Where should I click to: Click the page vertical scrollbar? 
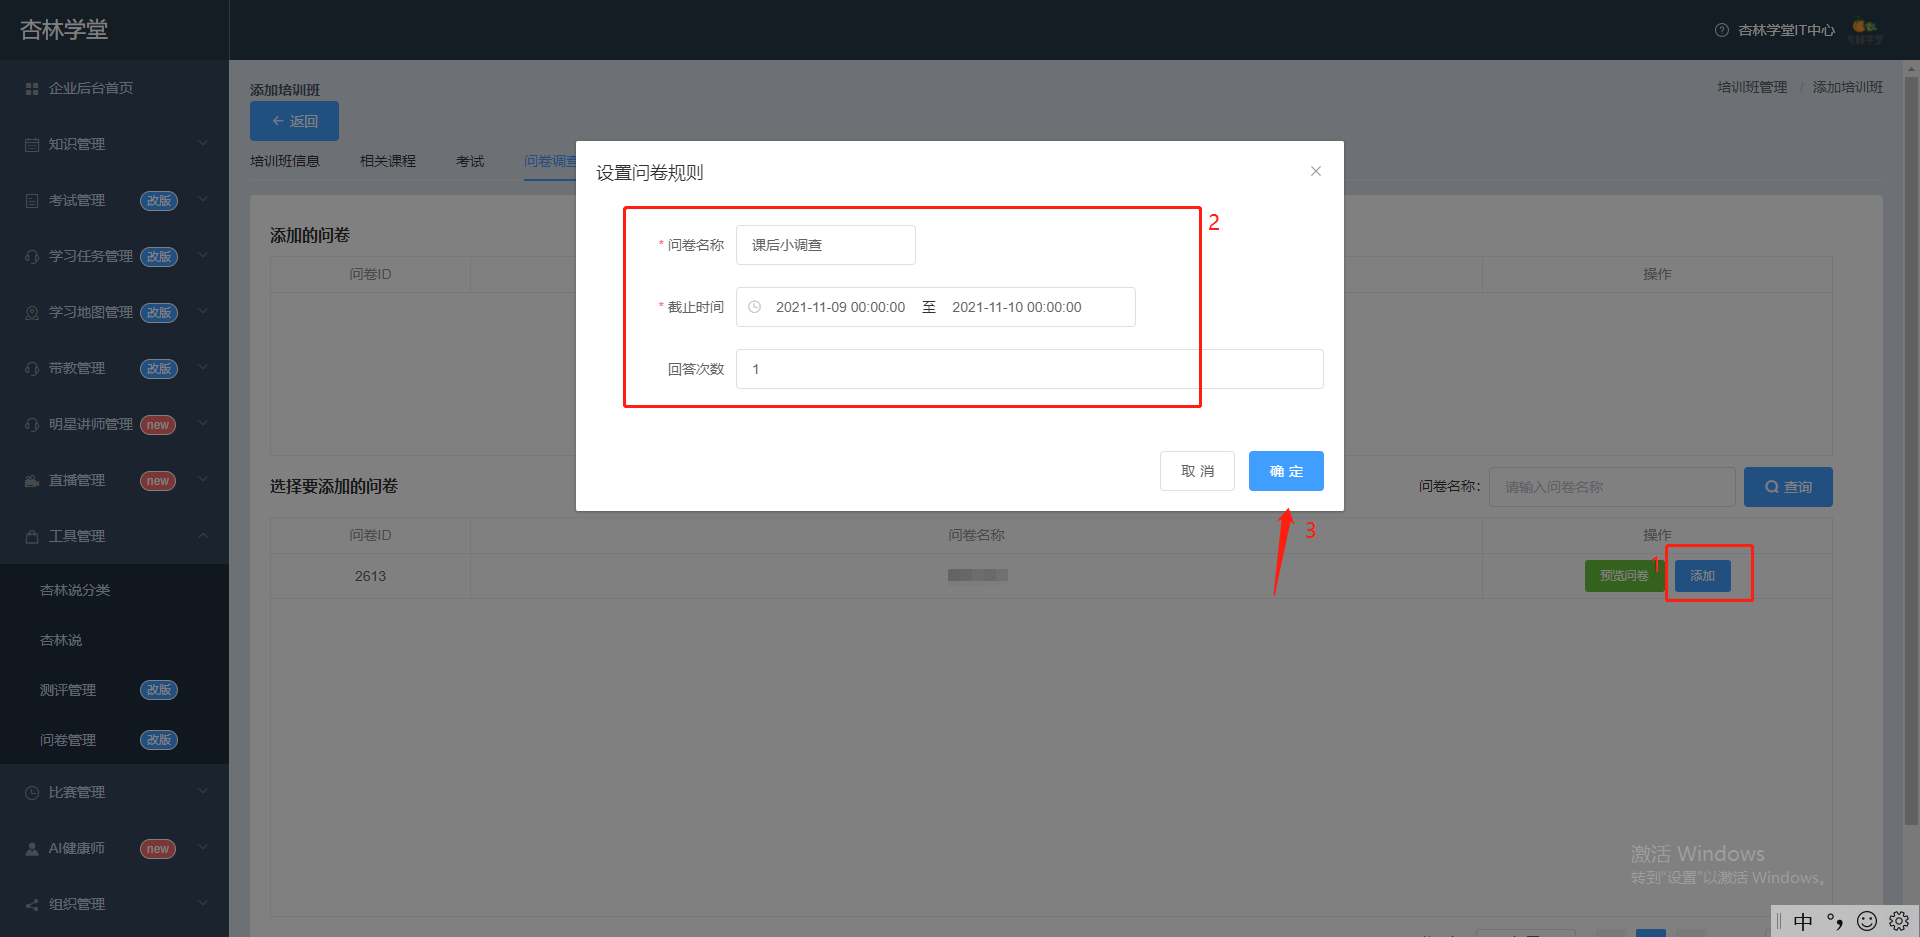click(1912, 450)
